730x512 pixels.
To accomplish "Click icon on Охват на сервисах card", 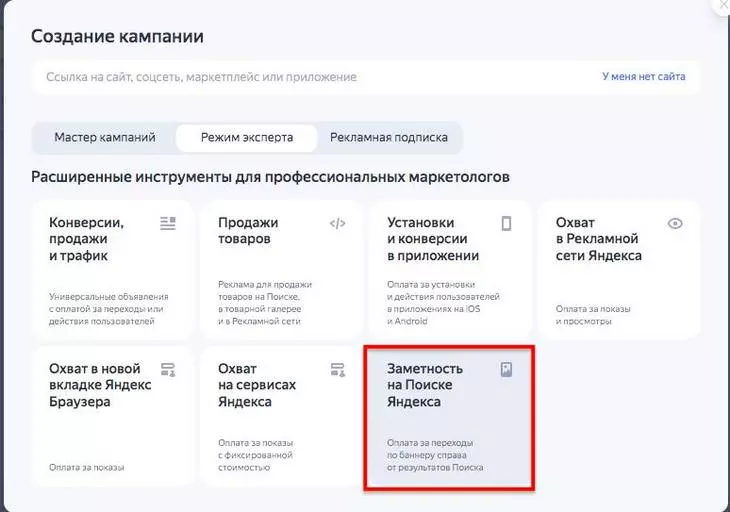I will 337,369.
